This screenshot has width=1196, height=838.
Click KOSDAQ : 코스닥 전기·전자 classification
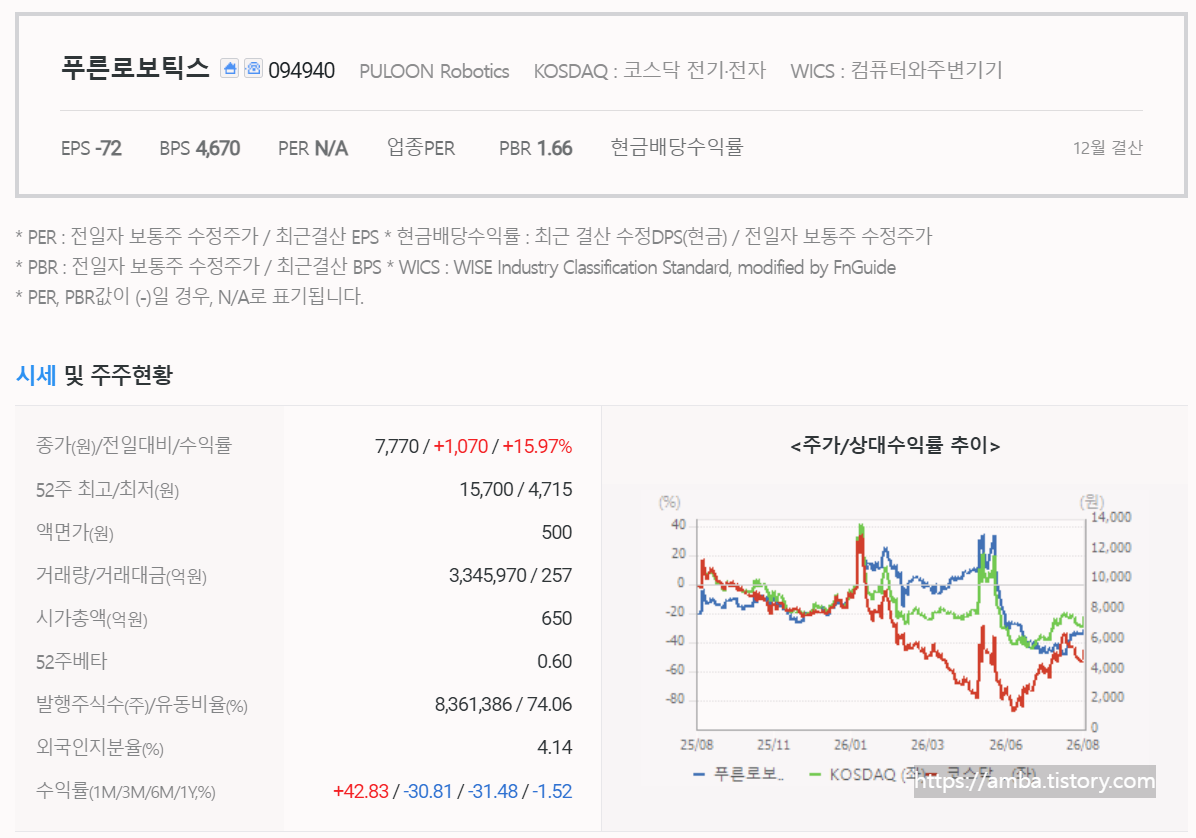click(649, 70)
